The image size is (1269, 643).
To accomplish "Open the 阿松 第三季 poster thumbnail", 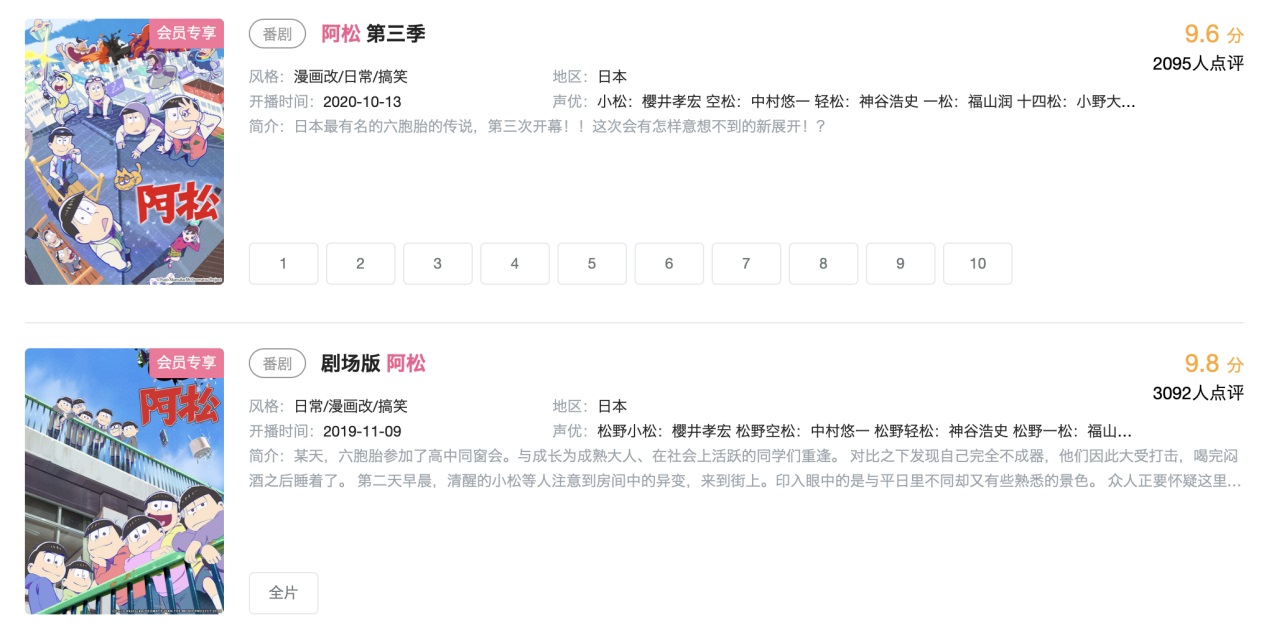I will pyautogui.click(x=124, y=152).
